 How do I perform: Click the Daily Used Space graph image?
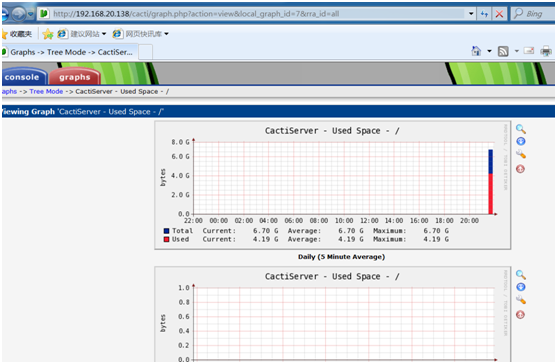click(x=332, y=185)
